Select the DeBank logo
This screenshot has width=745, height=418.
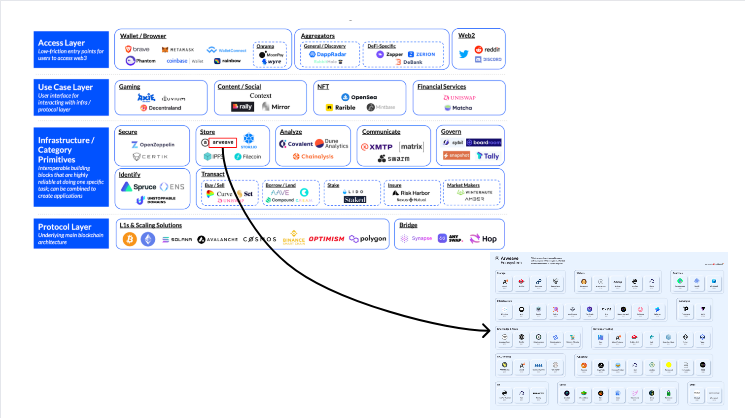tap(409, 62)
